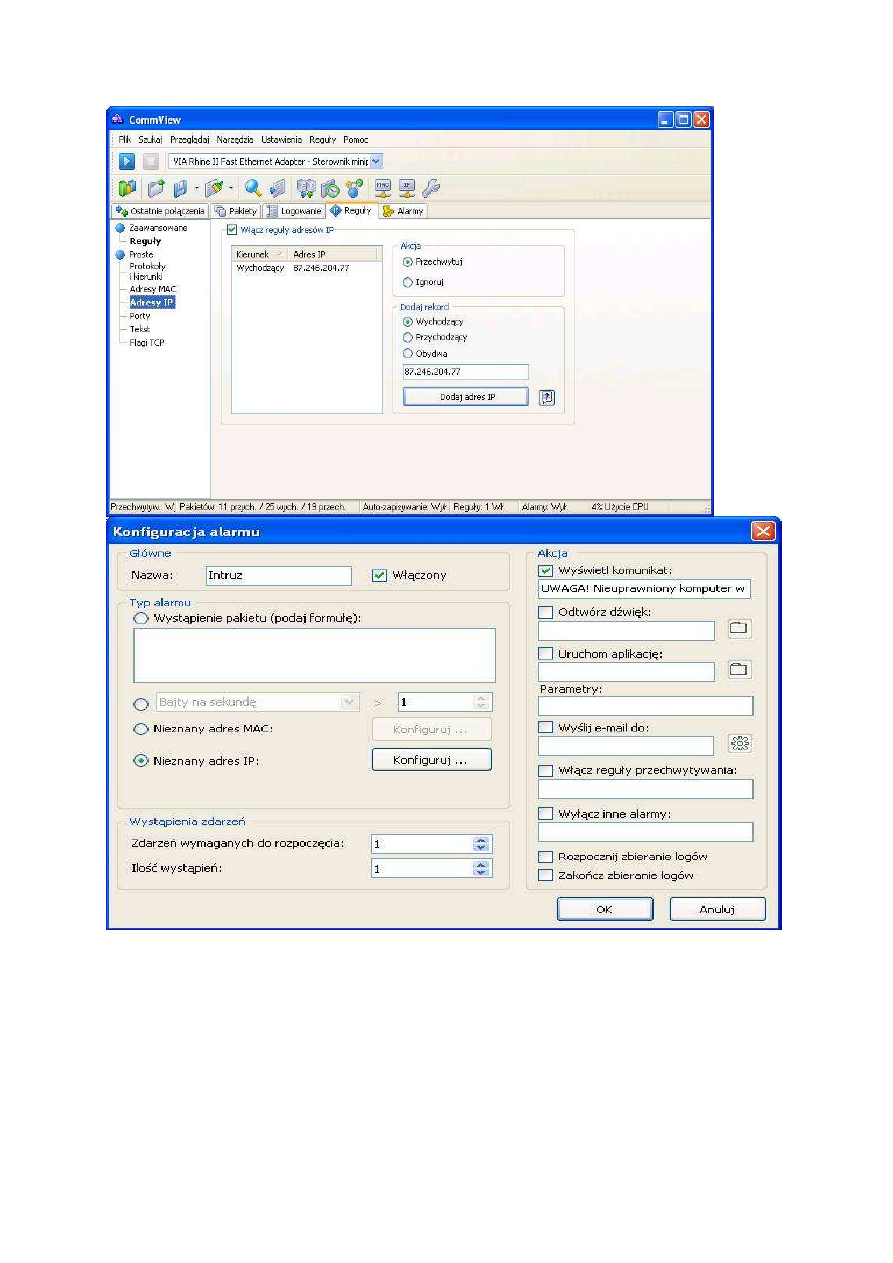
Task: Toggle the Włączony checkbox
Action: [378, 575]
